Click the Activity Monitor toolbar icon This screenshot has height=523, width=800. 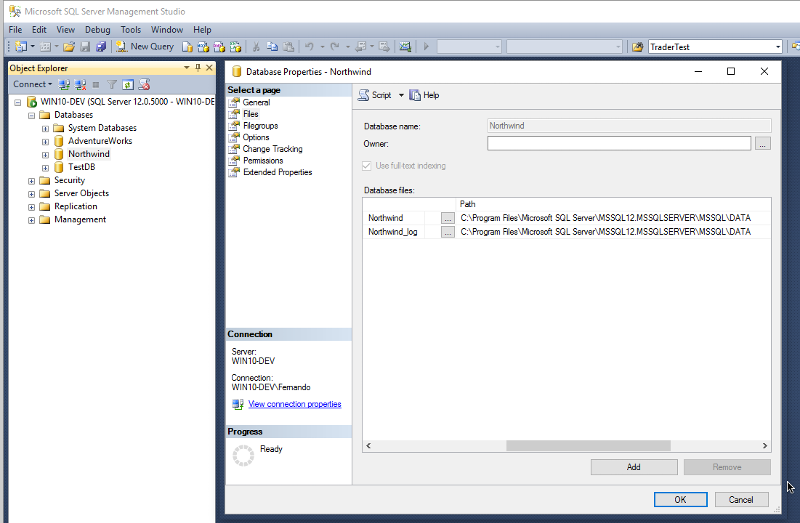coord(405,47)
